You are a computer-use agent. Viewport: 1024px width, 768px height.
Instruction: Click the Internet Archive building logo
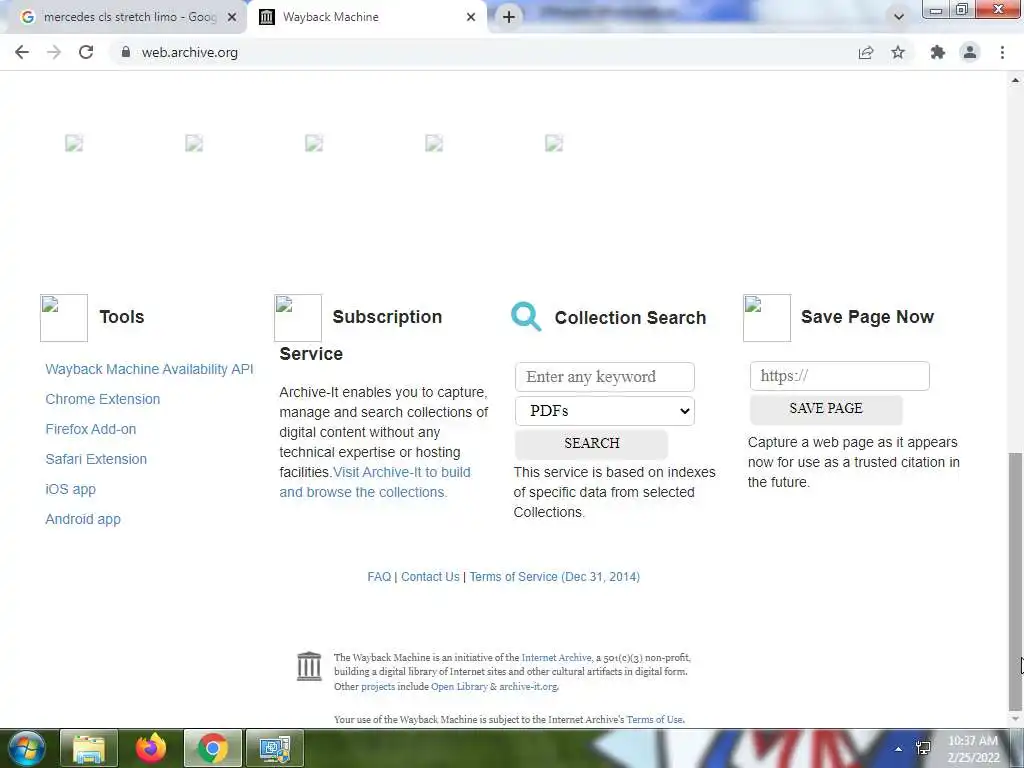pyautogui.click(x=309, y=666)
